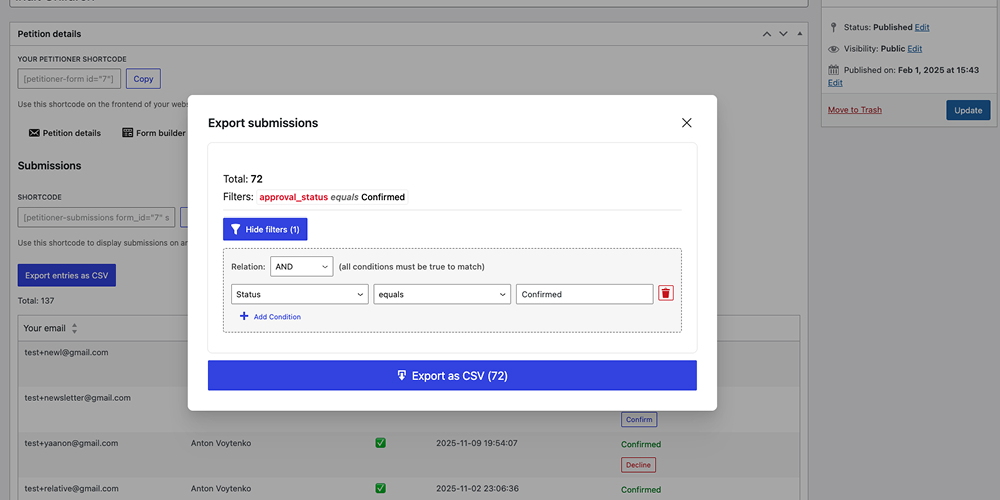The height and width of the screenshot is (500, 1000).
Task: Collapse the Petition details panel
Action: [800, 34]
